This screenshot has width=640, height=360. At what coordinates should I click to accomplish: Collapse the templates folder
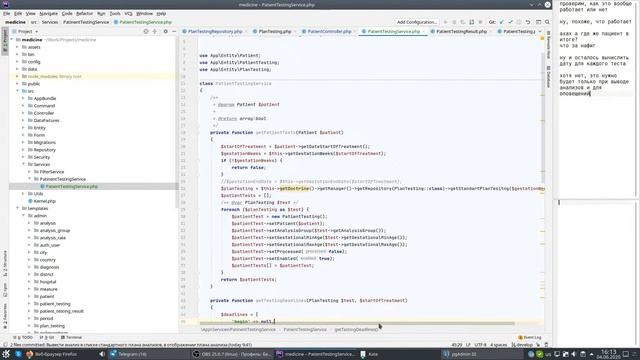tap(18, 209)
